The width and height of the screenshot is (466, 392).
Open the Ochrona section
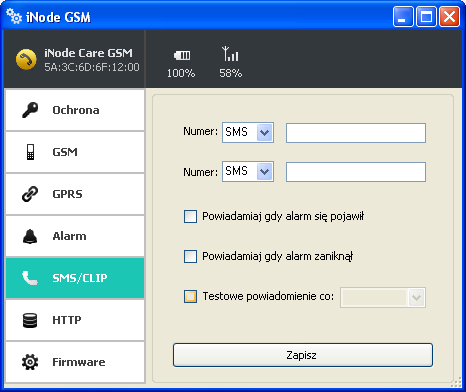[75, 110]
